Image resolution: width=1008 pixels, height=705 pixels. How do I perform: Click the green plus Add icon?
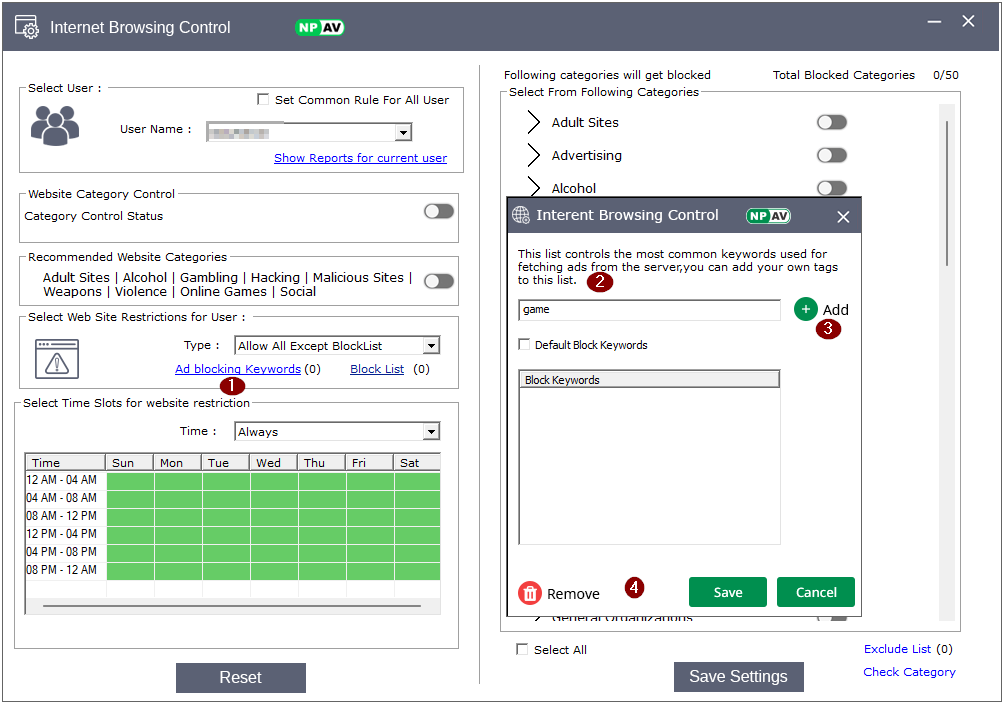tap(806, 310)
